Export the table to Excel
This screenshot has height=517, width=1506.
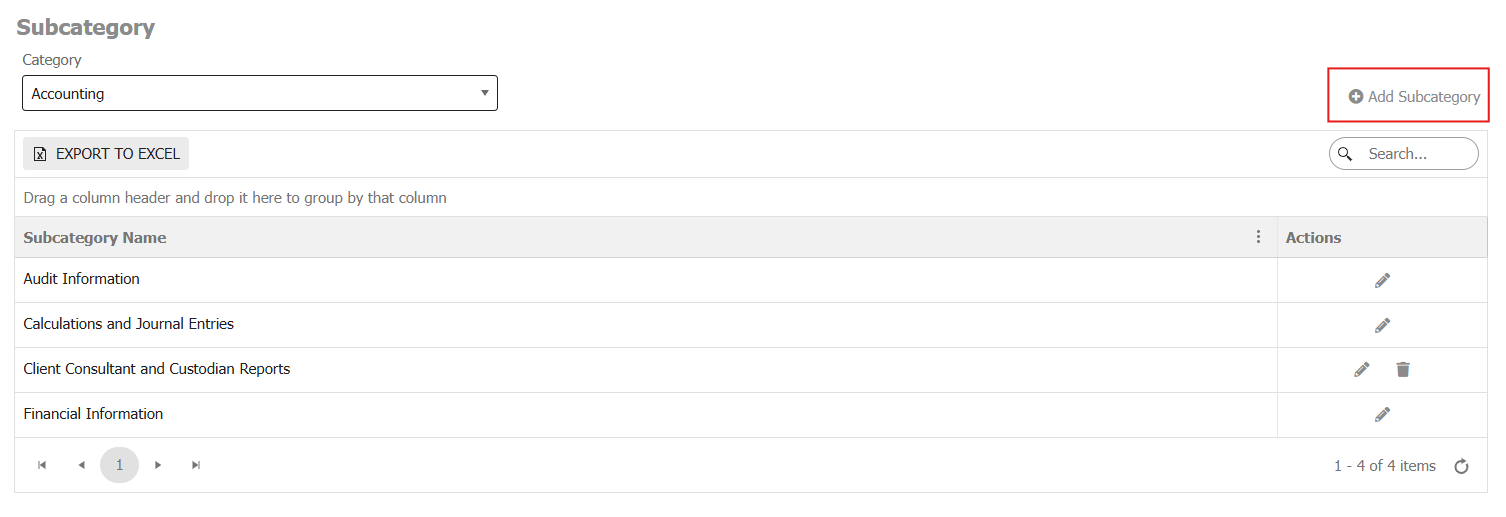pyautogui.click(x=106, y=154)
